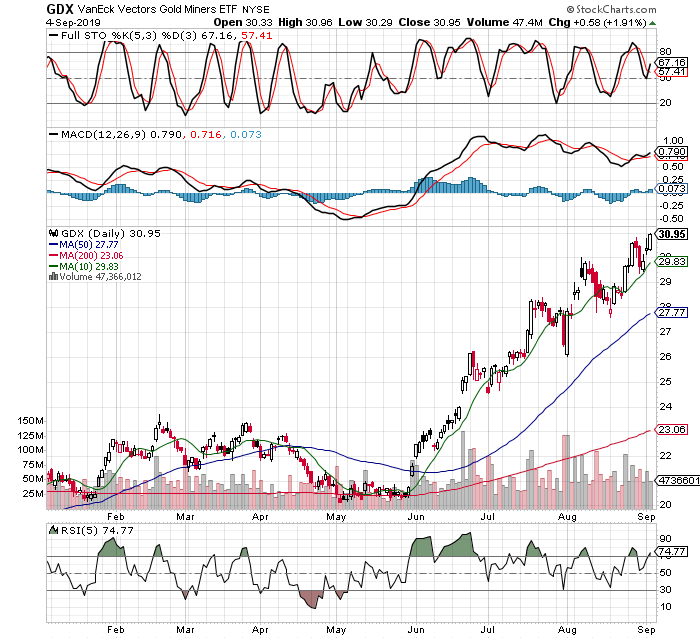Screen dimensions: 700x639
Task: Click the 74.77 RSI axis label
Action: click(x=671, y=551)
